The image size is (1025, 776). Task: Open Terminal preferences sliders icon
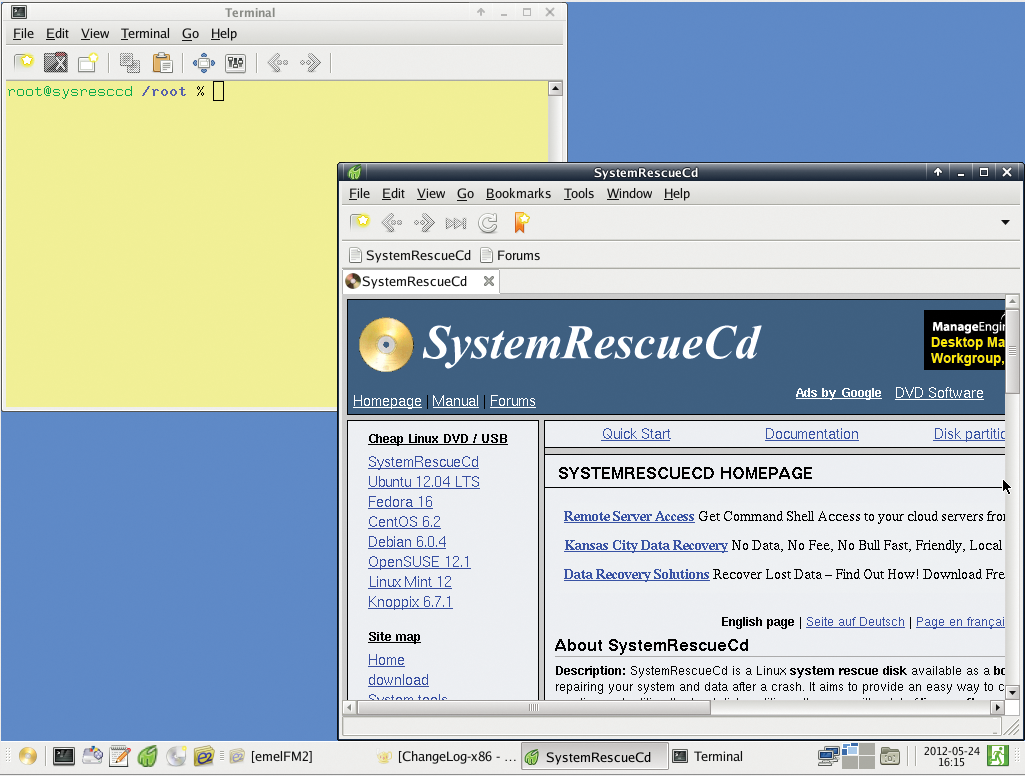click(236, 63)
